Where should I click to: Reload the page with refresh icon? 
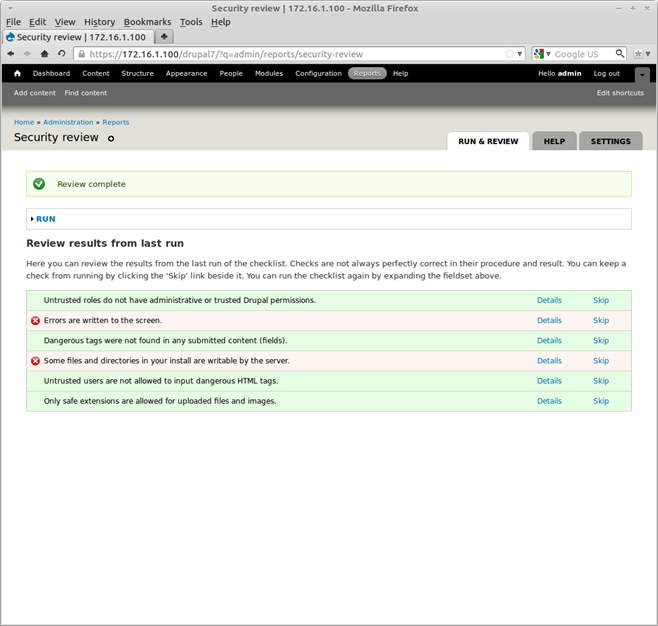tap(62, 54)
